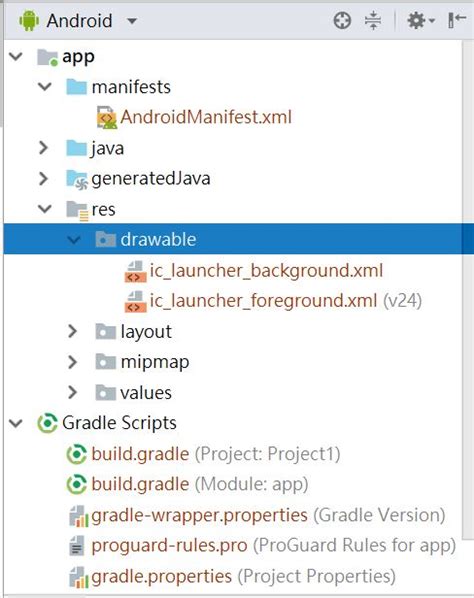474x598 pixels.
Task: Collapse the res folder
Action: 45,209
